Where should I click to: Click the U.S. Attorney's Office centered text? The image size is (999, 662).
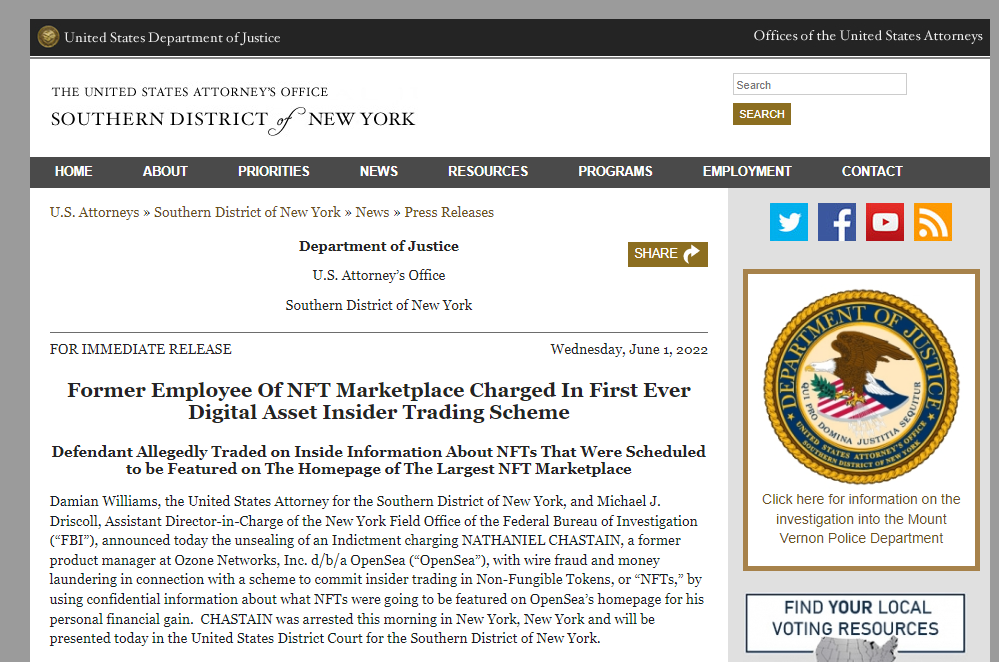coord(378,275)
